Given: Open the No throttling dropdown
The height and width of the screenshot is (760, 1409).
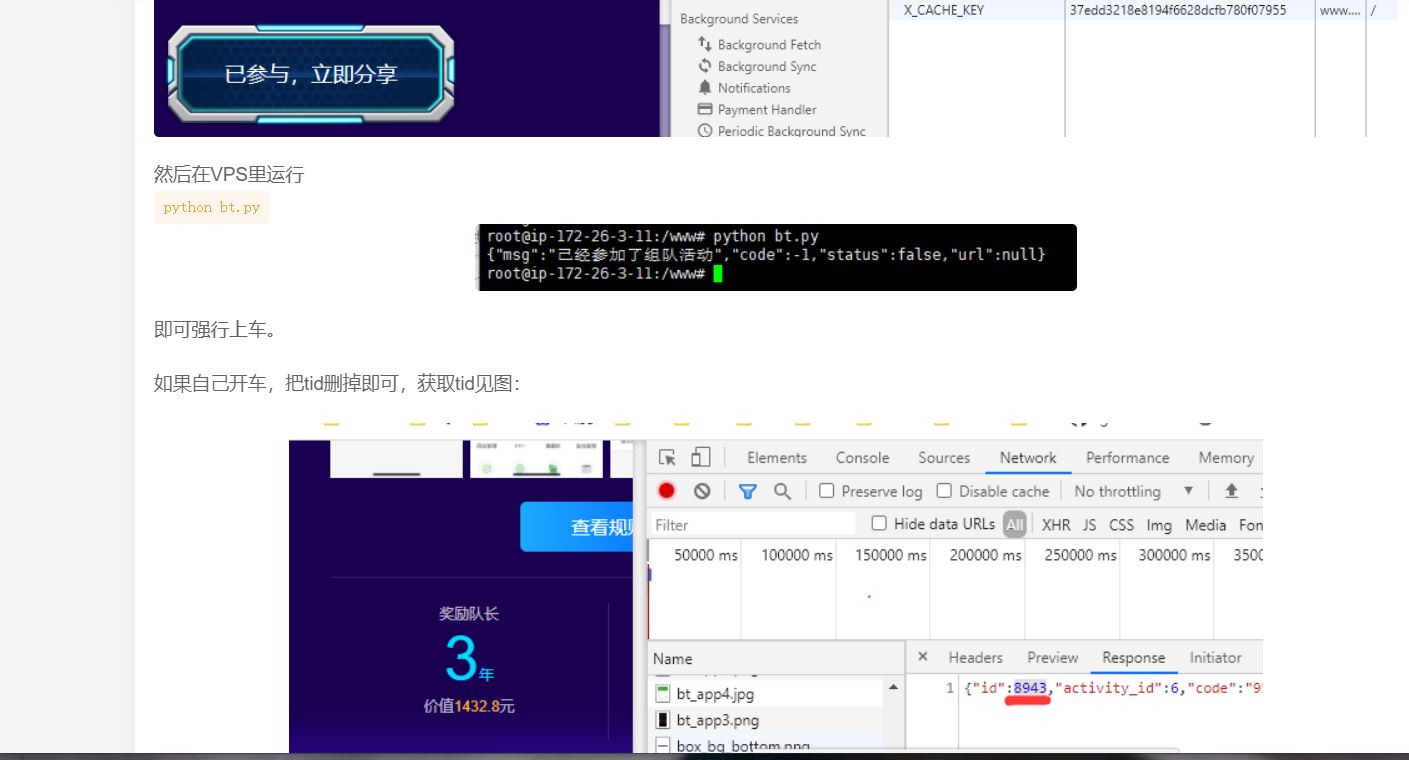Looking at the screenshot, I should [x=1133, y=491].
